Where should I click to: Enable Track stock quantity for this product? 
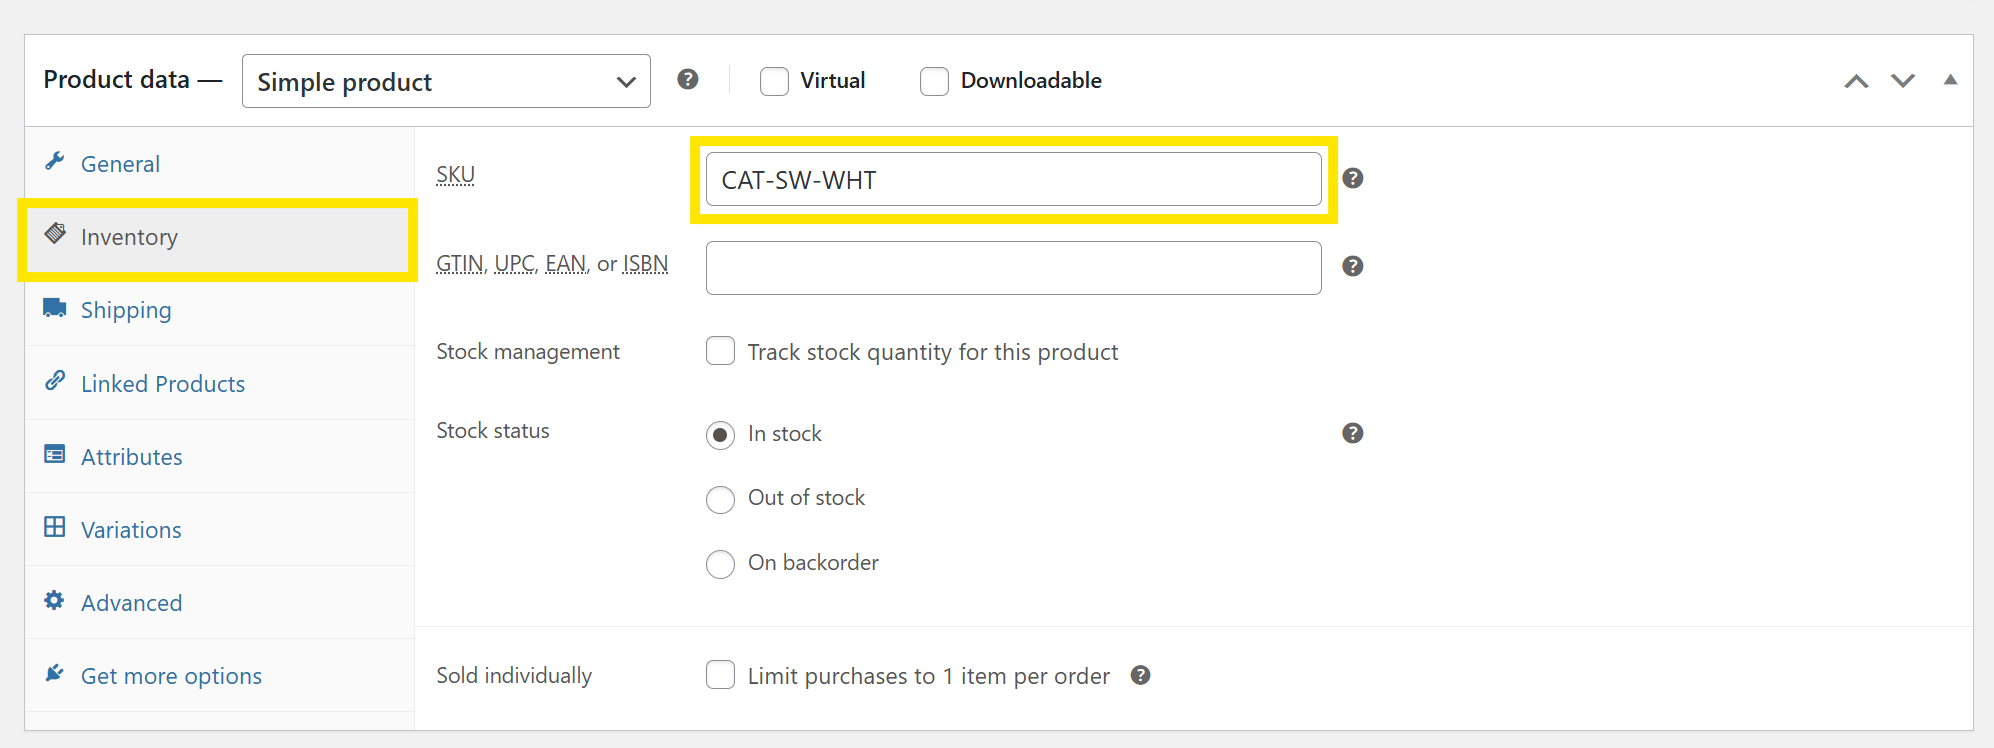(x=720, y=351)
